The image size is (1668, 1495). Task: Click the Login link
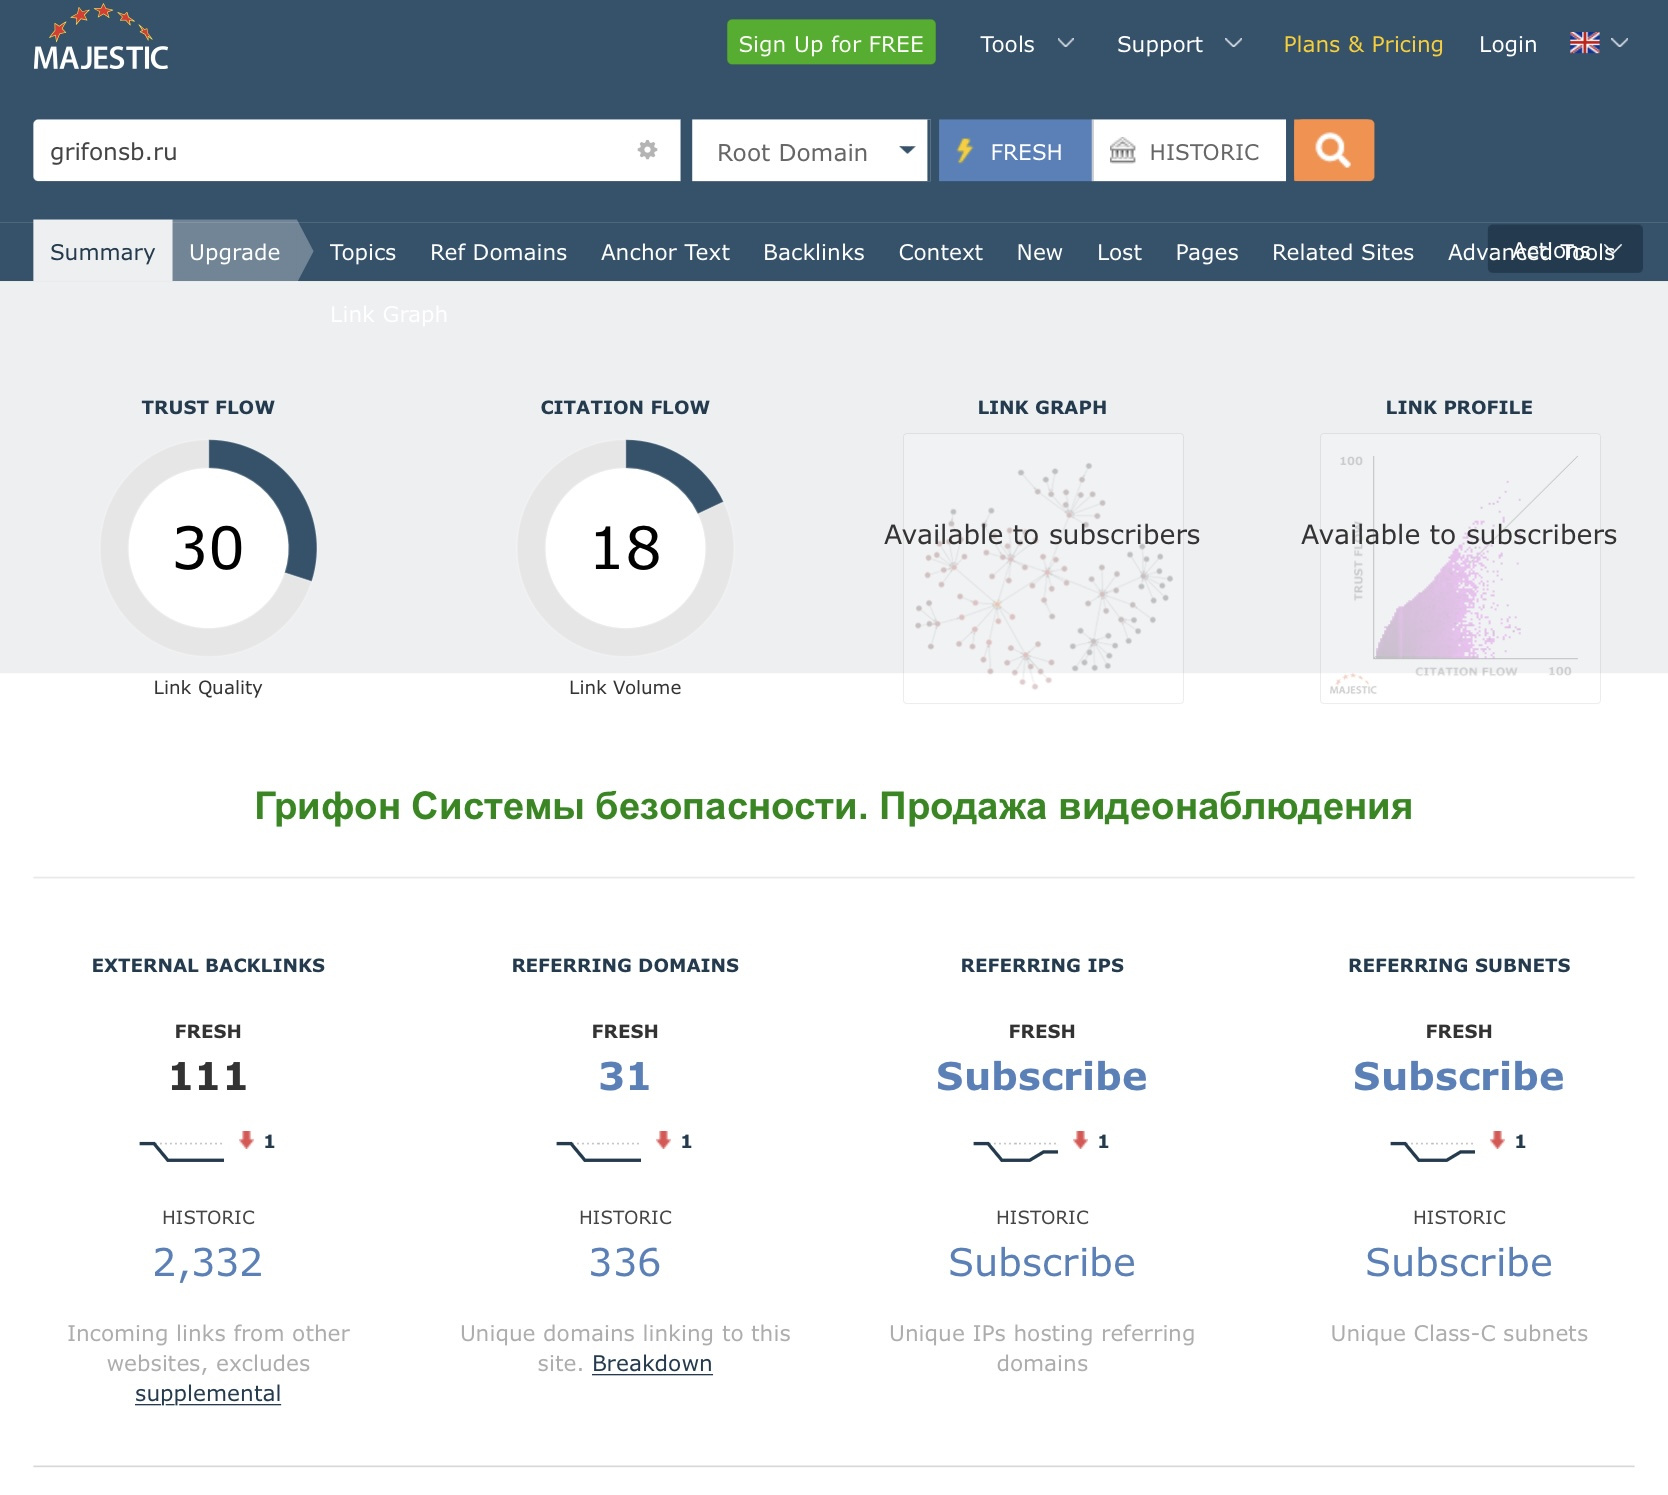1507,44
